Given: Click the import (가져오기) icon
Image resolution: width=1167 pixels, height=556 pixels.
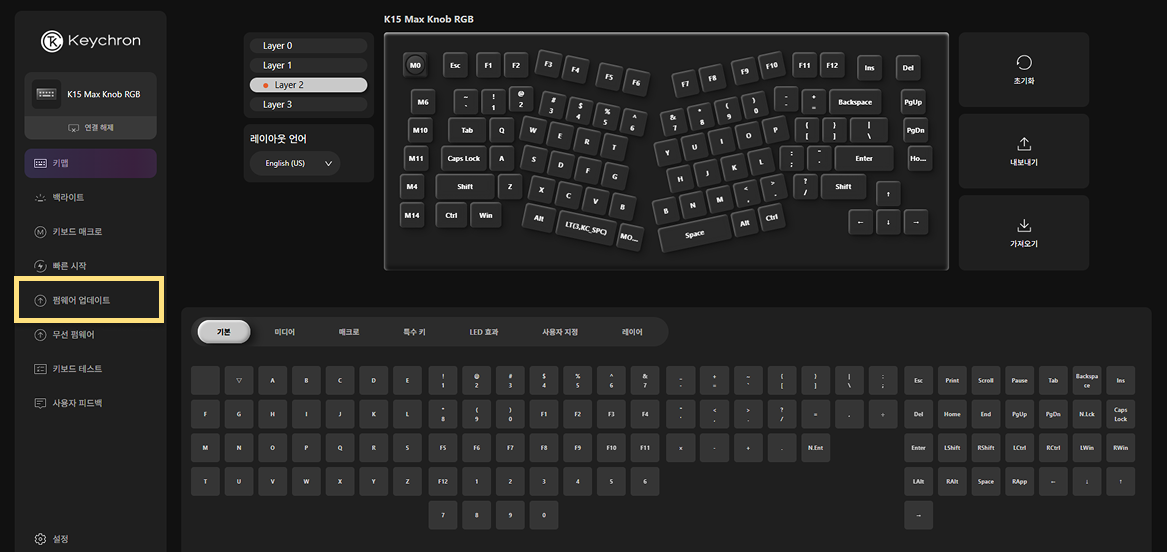Looking at the screenshot, I should (x=1023, y=225).
